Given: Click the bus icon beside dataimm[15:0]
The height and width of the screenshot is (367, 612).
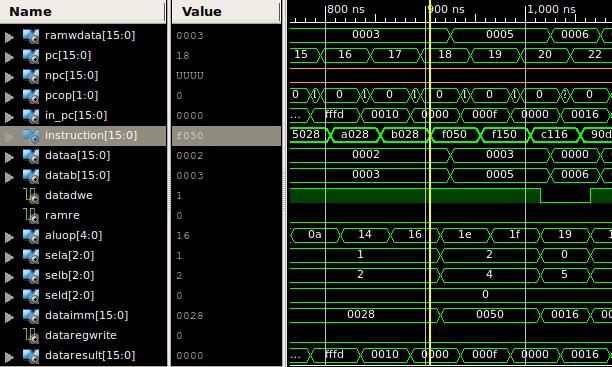Looking at the screenshot, I should pos(31,315).
